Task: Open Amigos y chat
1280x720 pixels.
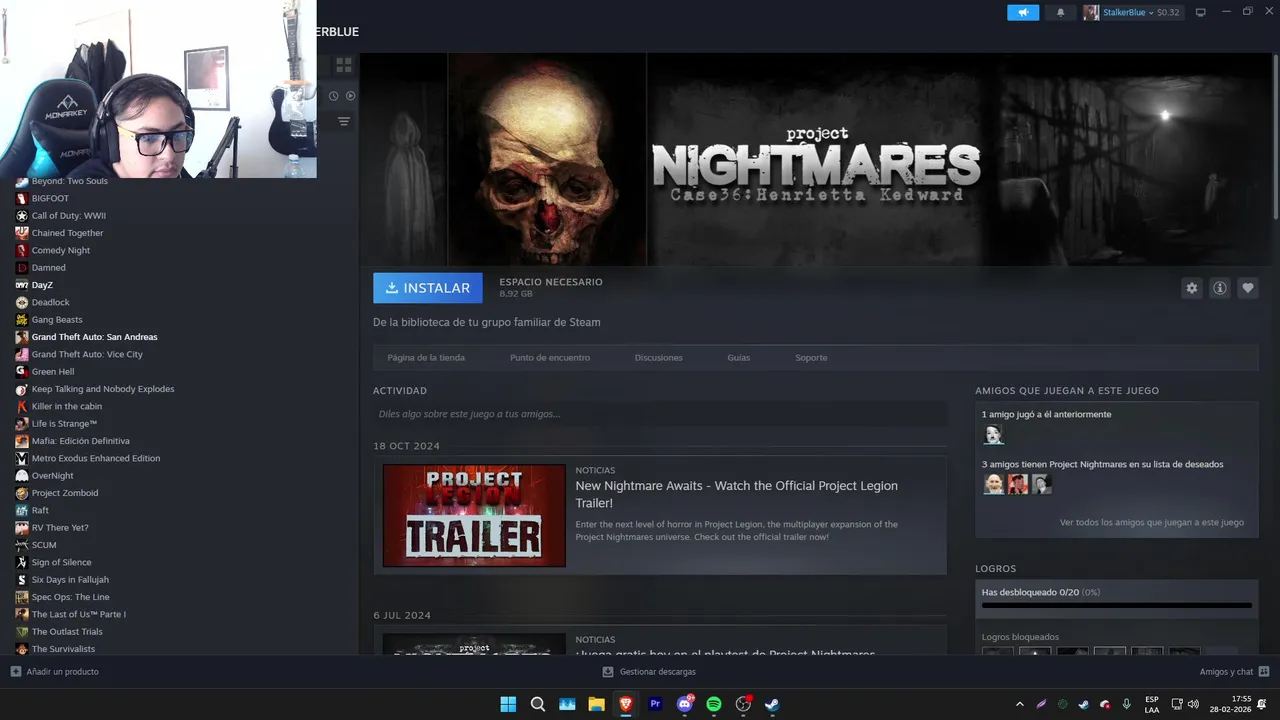Action: click(x=1234, y=672)
